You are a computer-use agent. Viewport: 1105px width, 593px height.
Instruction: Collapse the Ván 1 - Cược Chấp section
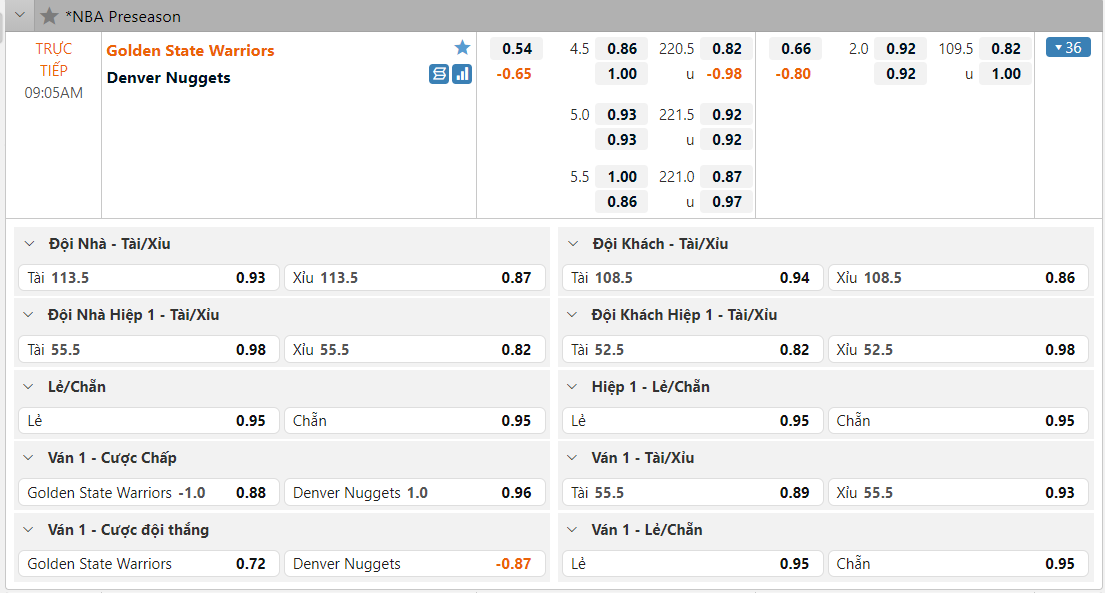coord(29,458)
